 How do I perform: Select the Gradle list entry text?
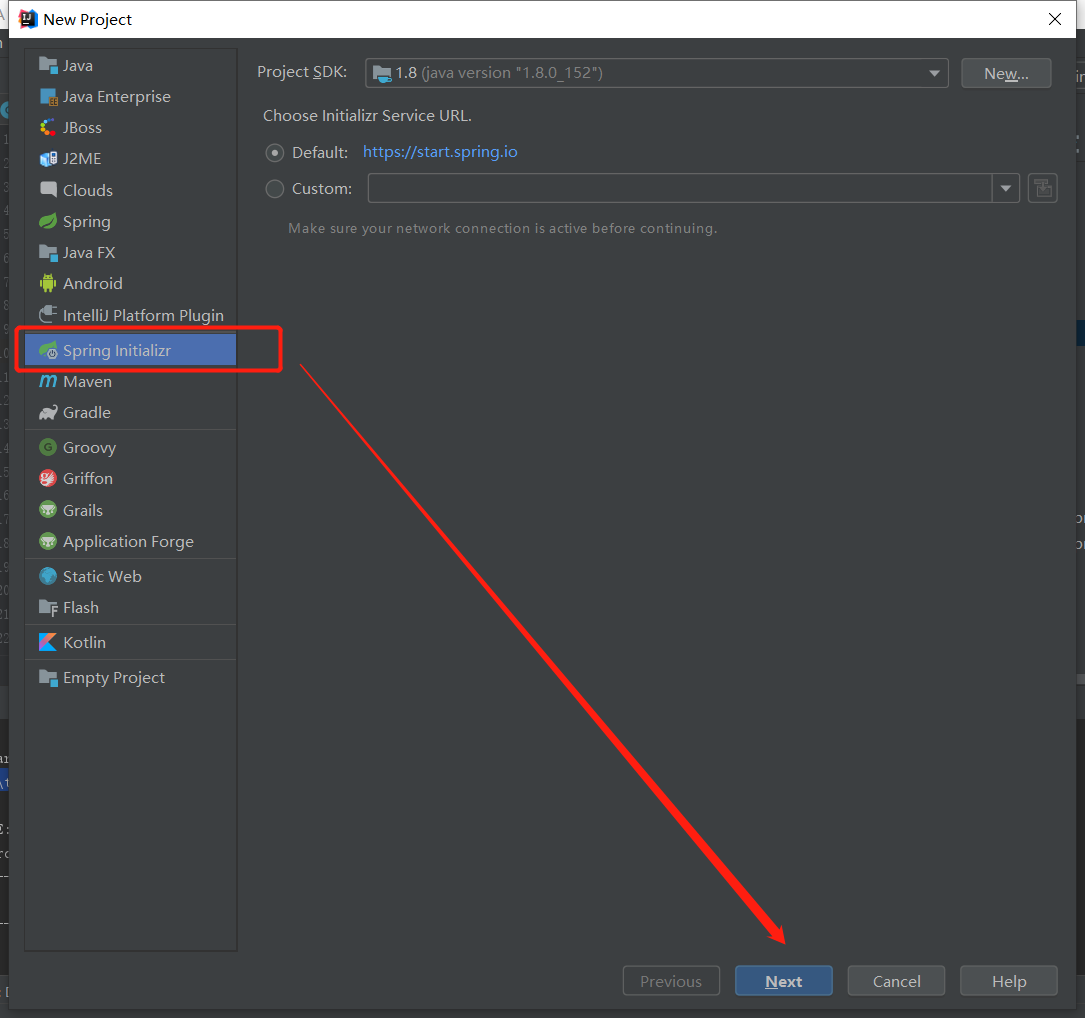click(x=86, y=412)
